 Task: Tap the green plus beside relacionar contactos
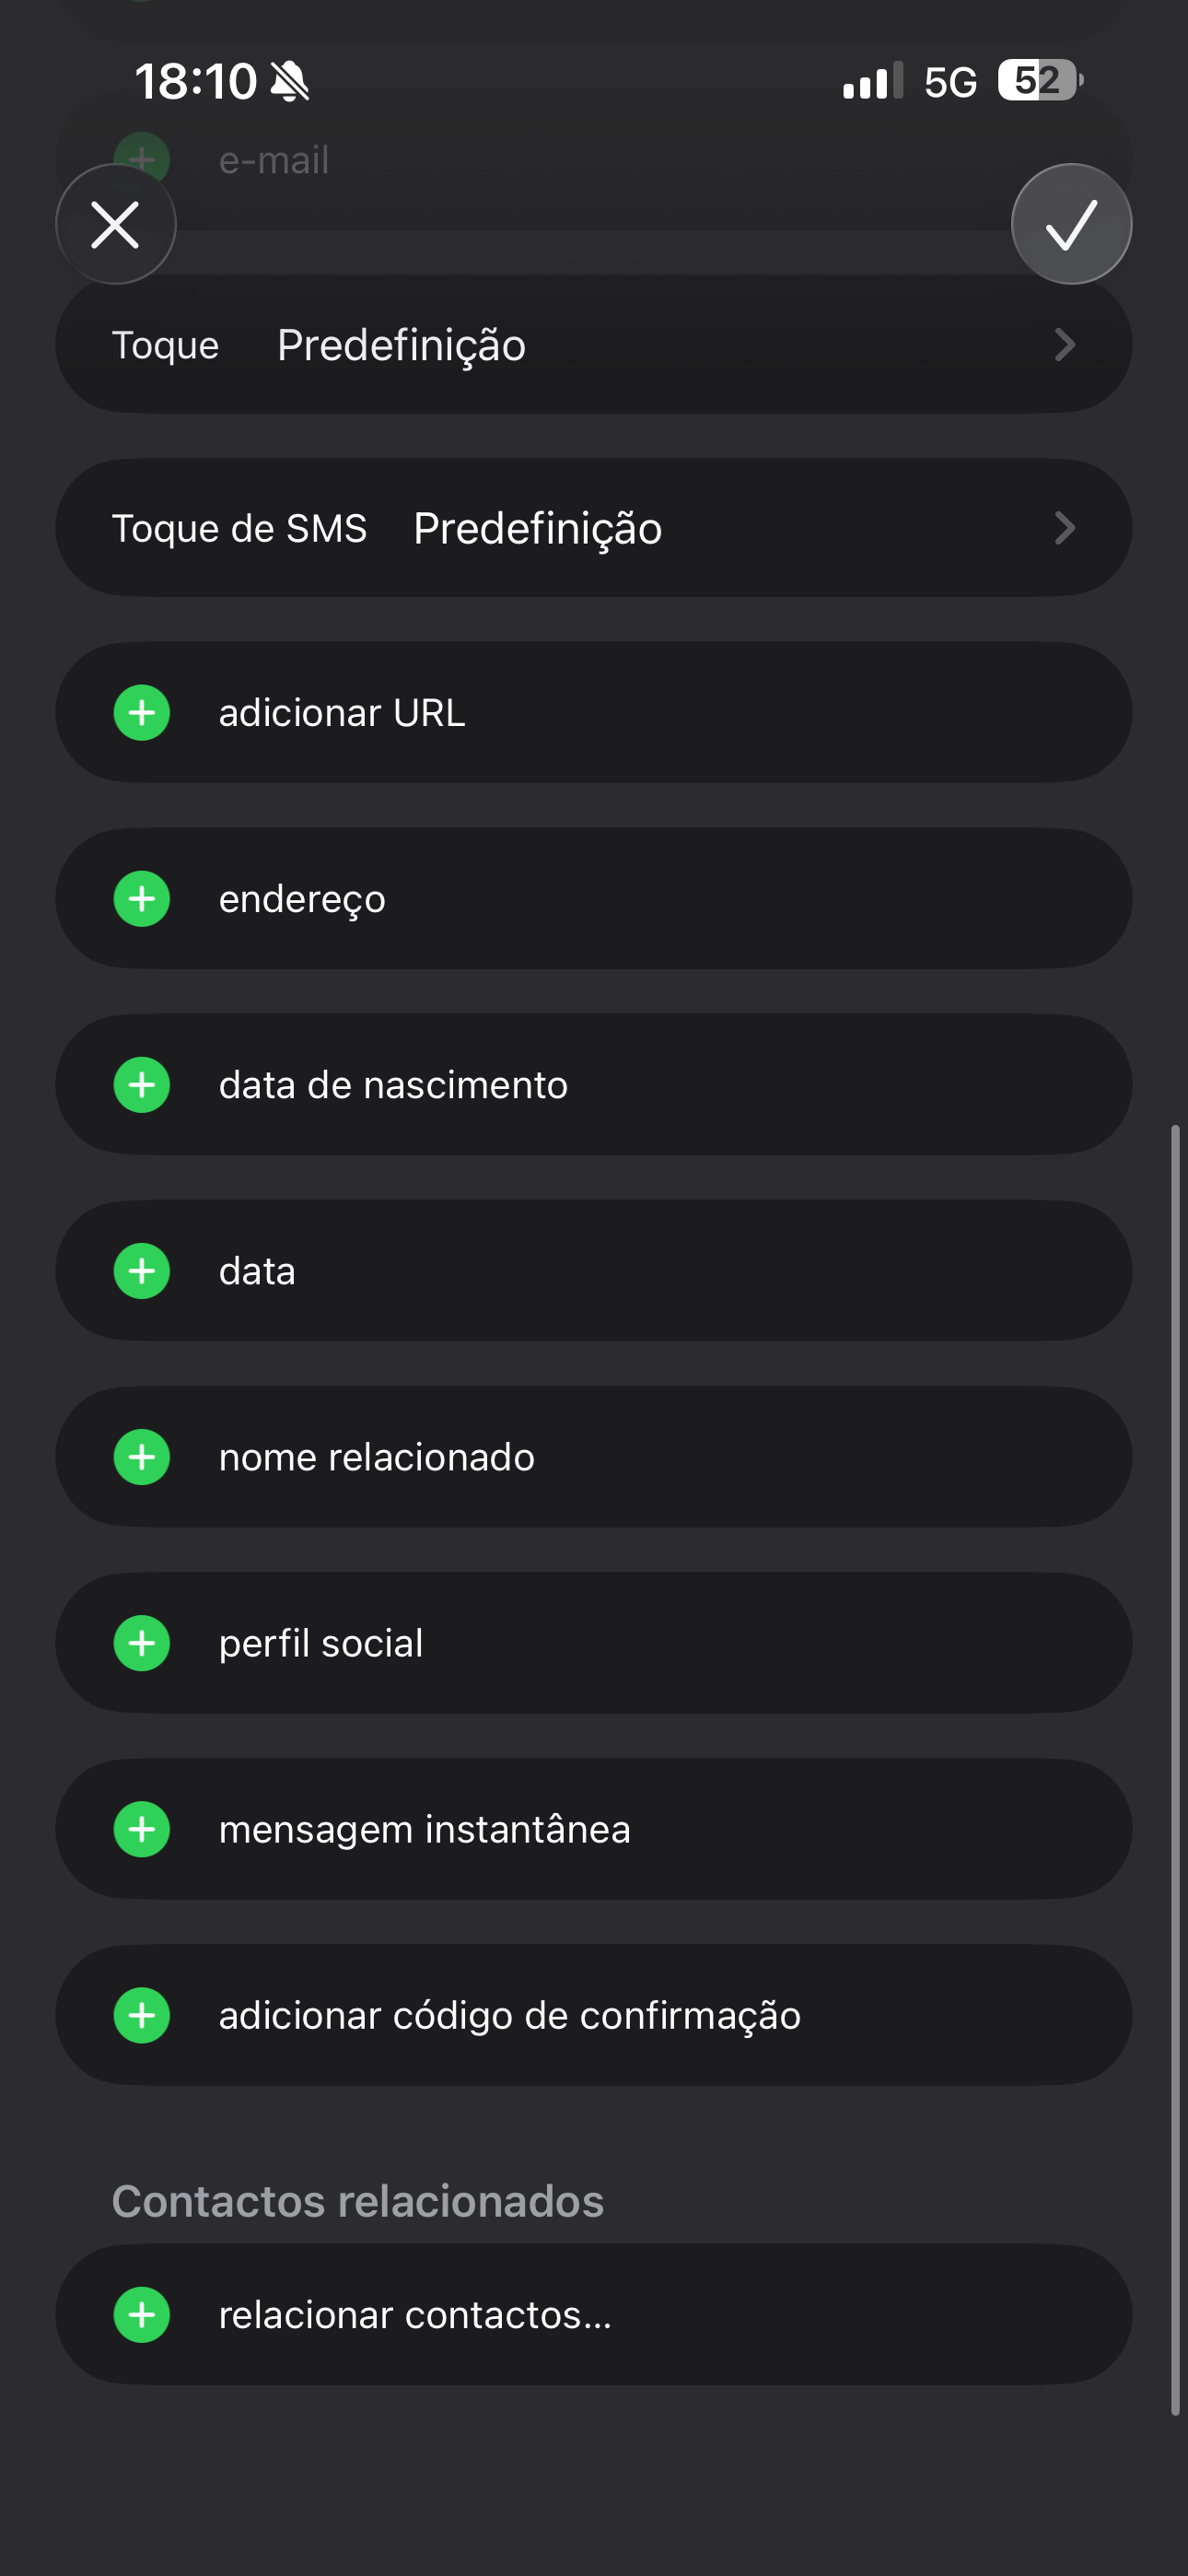(x=142, y=2315)
